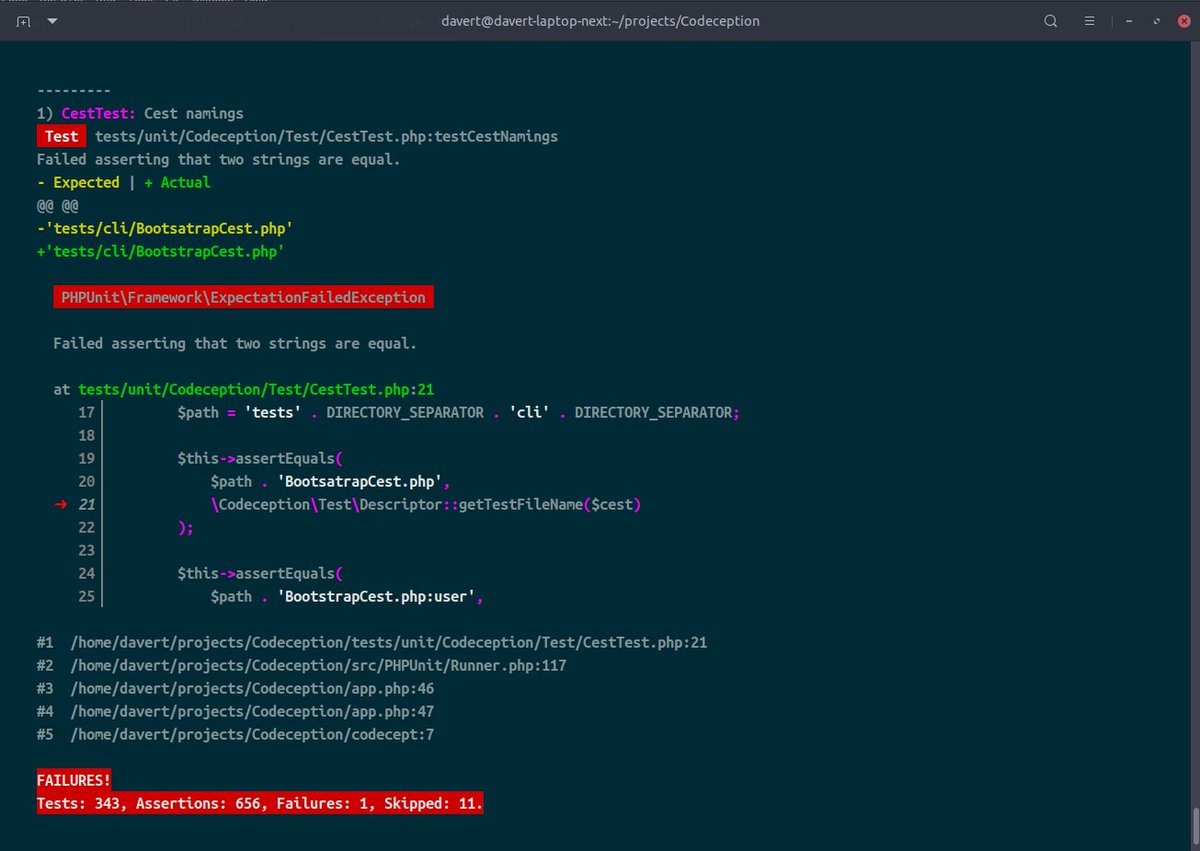Click stack trace #3 app.php:46

click(235, 688)
